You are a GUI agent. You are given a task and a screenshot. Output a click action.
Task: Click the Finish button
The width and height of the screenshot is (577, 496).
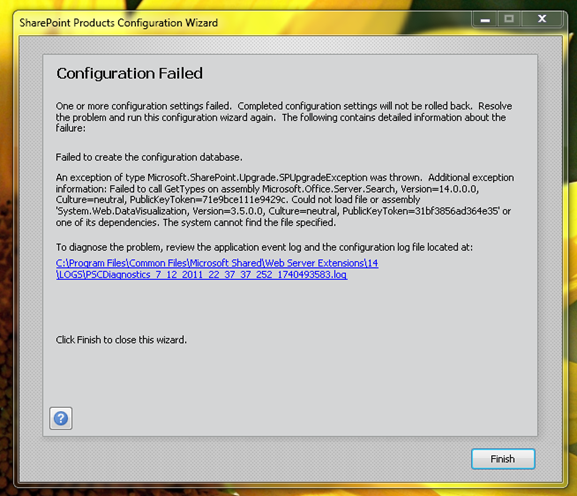(x=503, y=459)
